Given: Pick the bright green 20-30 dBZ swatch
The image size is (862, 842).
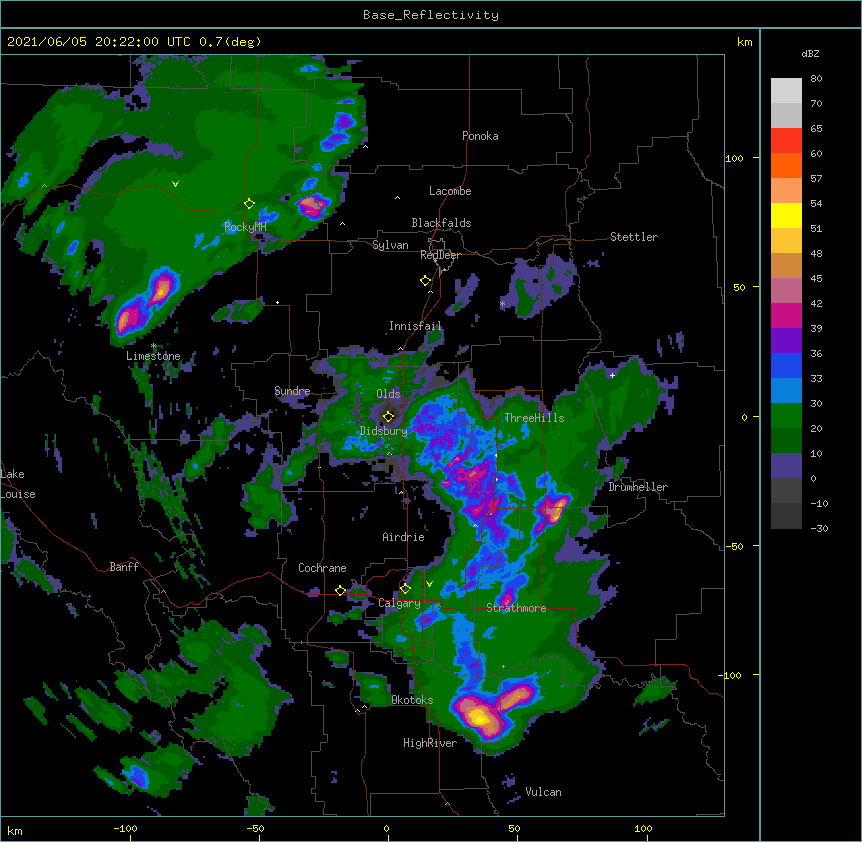Looking at the screenshot, I should [x=786, y=416].
